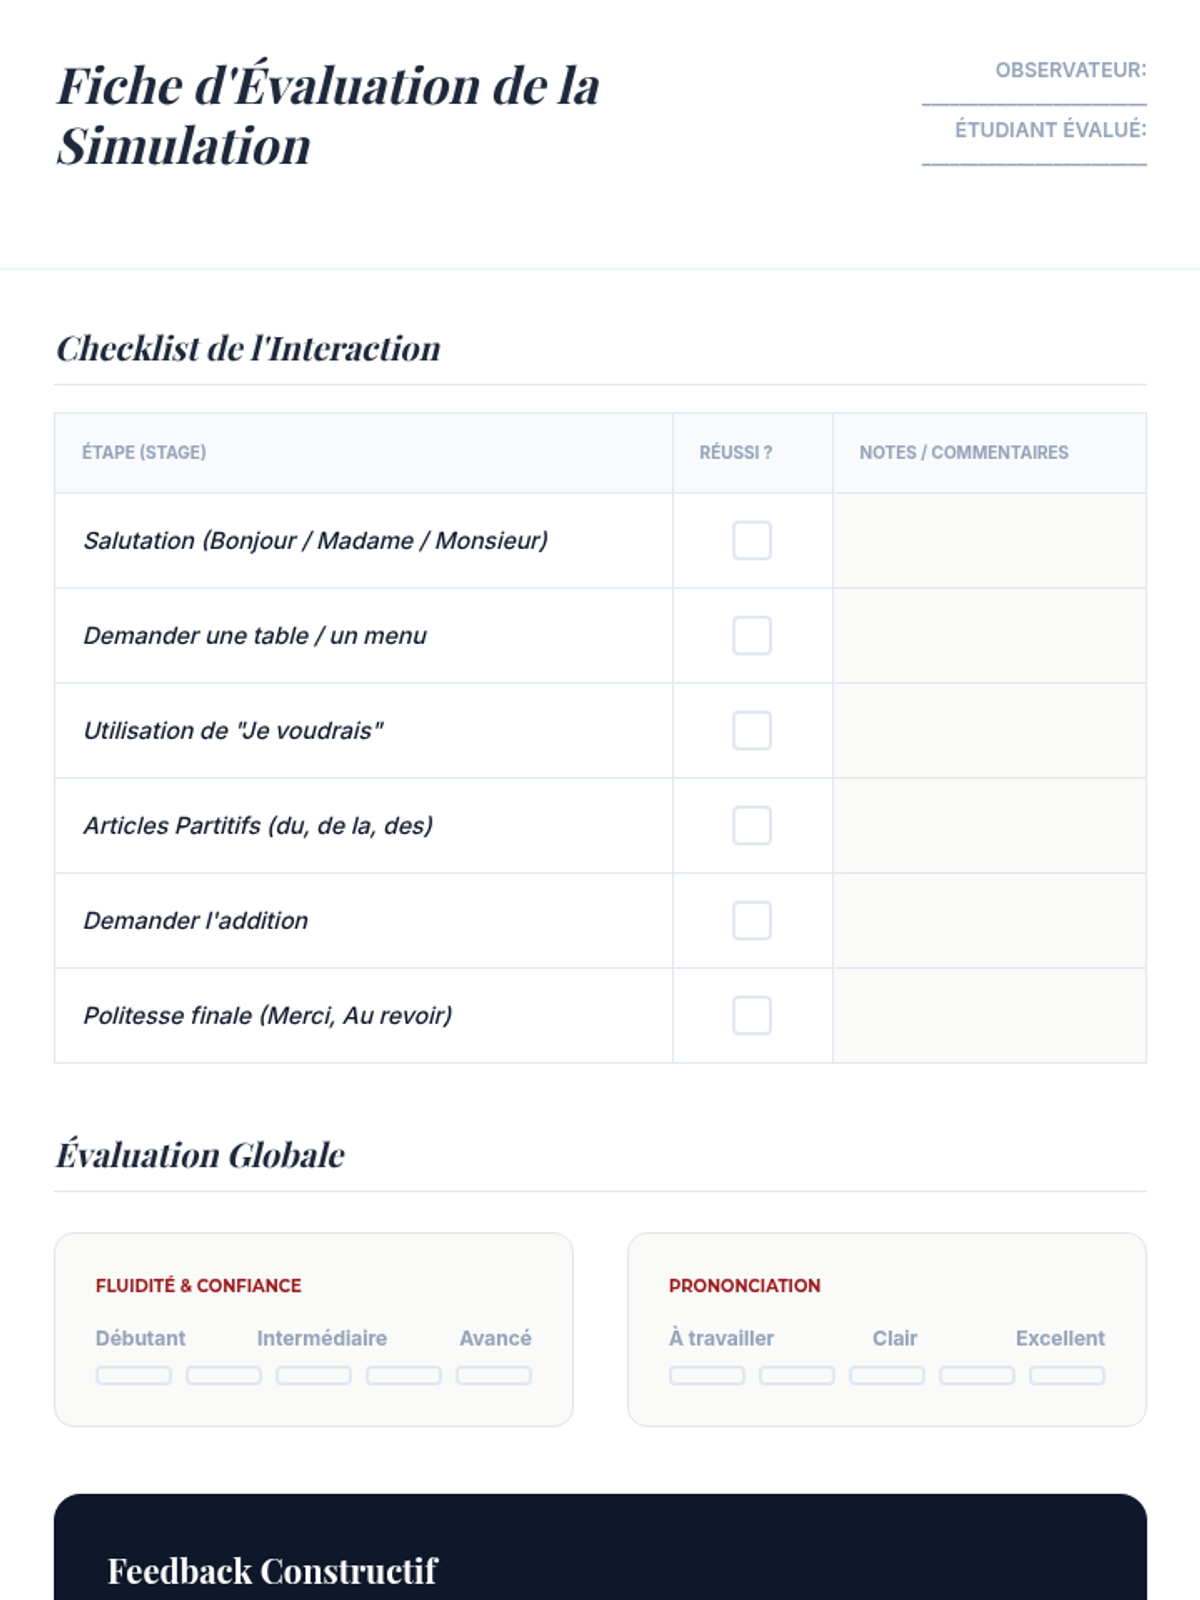Click the Observateur name line

pyautogui.click(x=1034, y=96)
